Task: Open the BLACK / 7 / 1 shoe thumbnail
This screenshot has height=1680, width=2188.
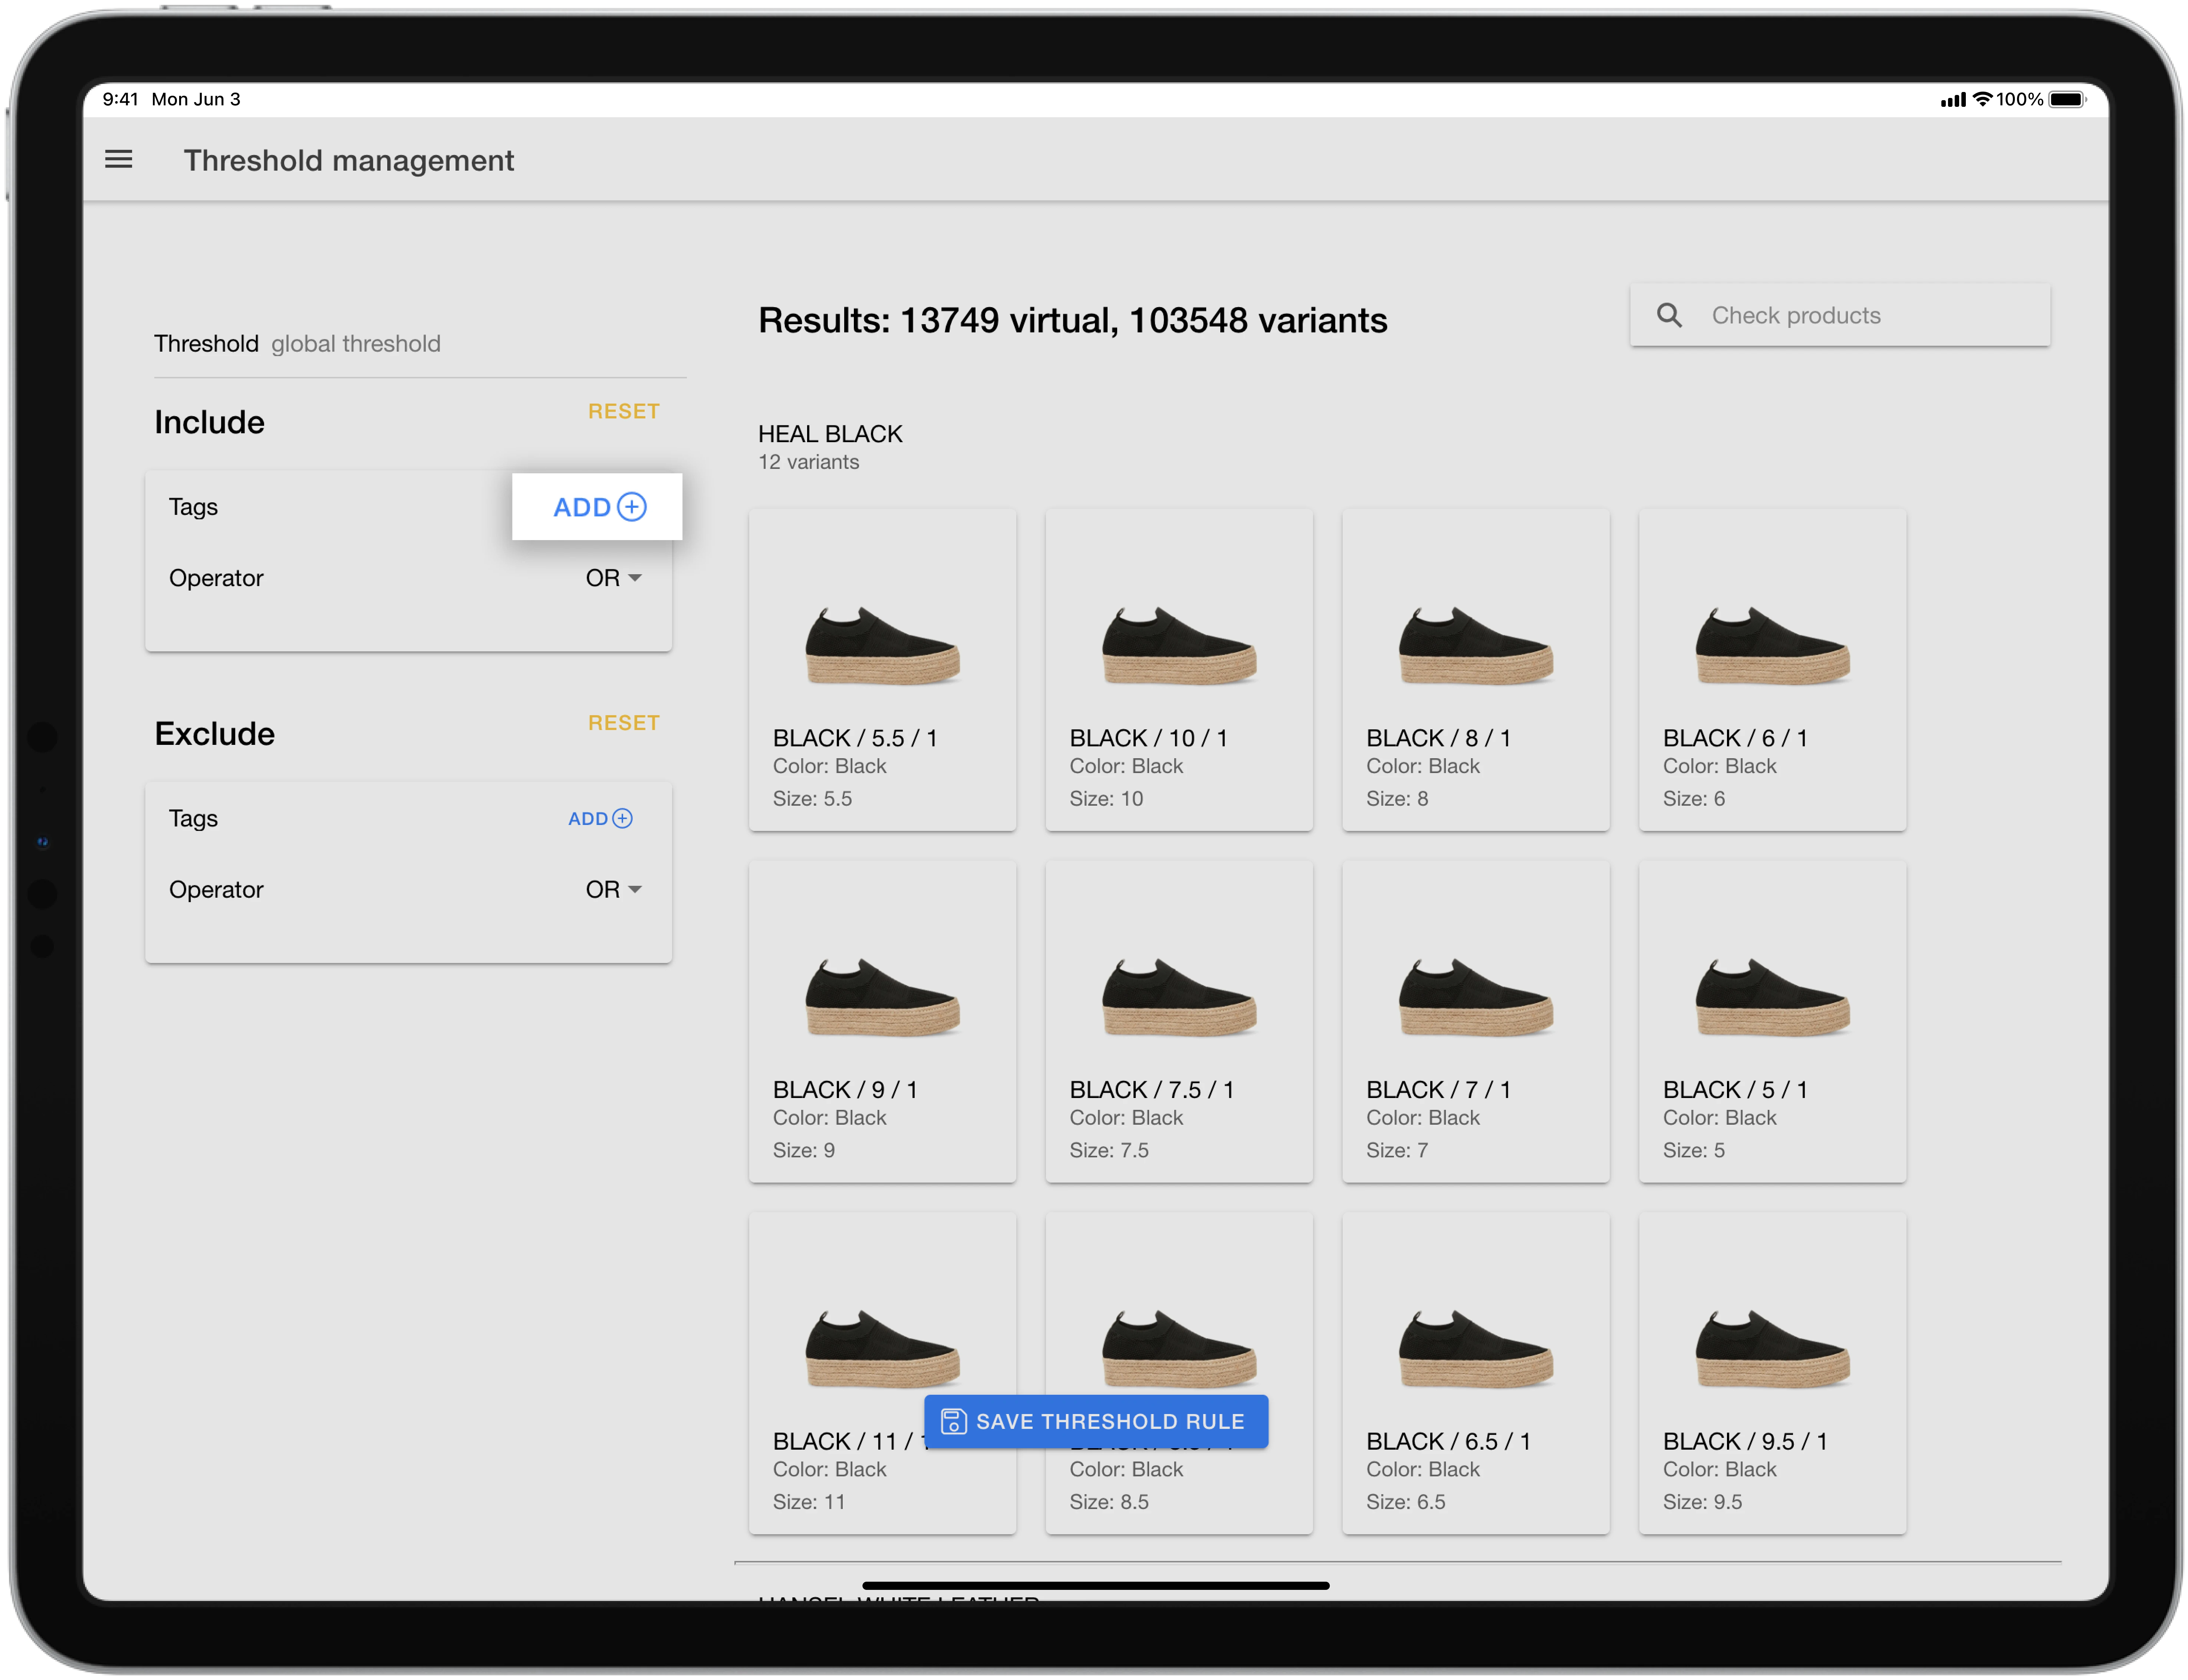Action: (1475, 997)
